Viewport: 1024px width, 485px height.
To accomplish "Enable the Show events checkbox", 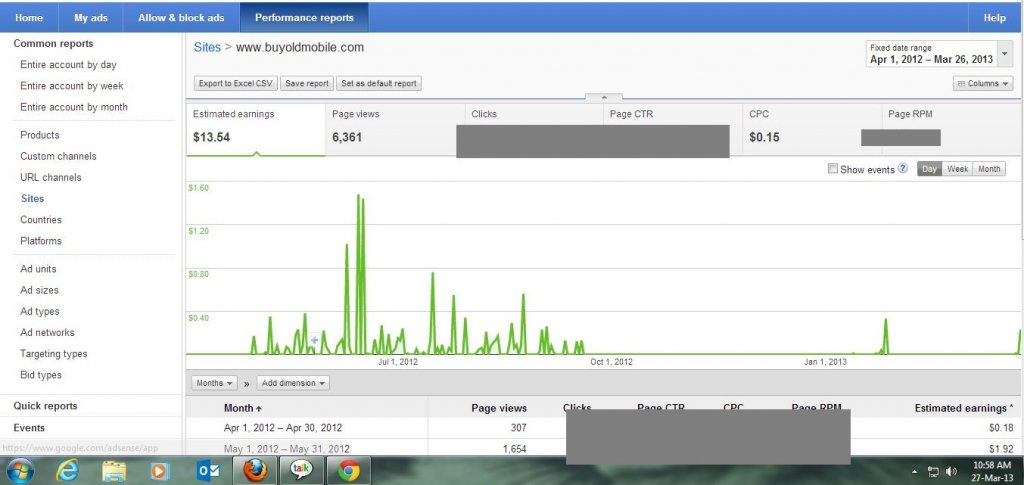I will coord(833,168).
